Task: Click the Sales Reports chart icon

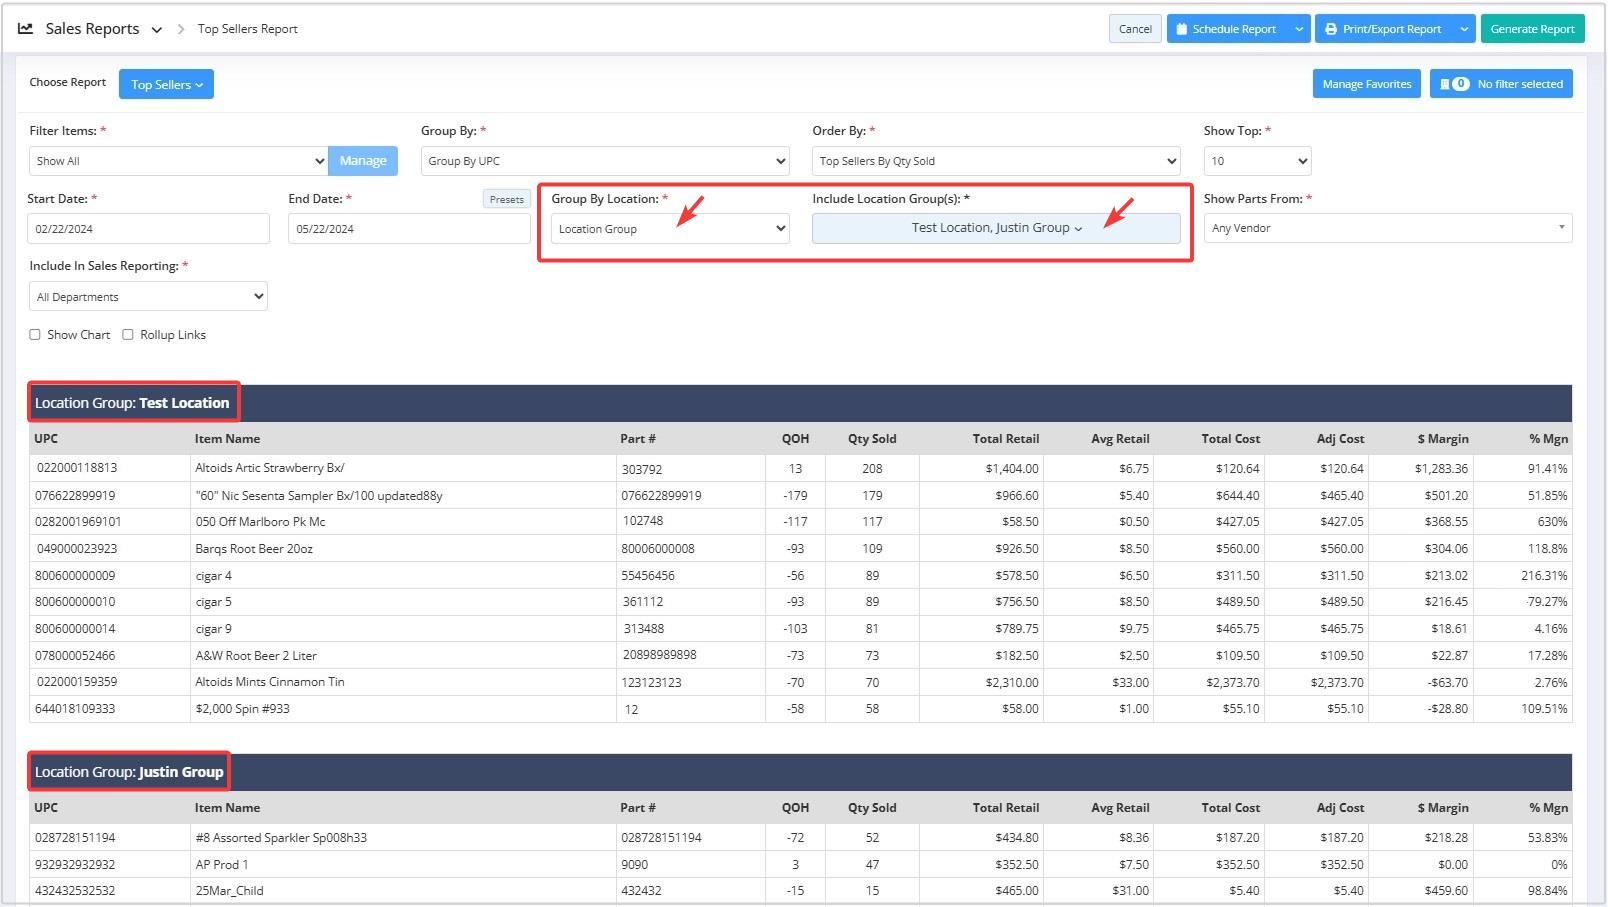Action: [x=26, y=29]
